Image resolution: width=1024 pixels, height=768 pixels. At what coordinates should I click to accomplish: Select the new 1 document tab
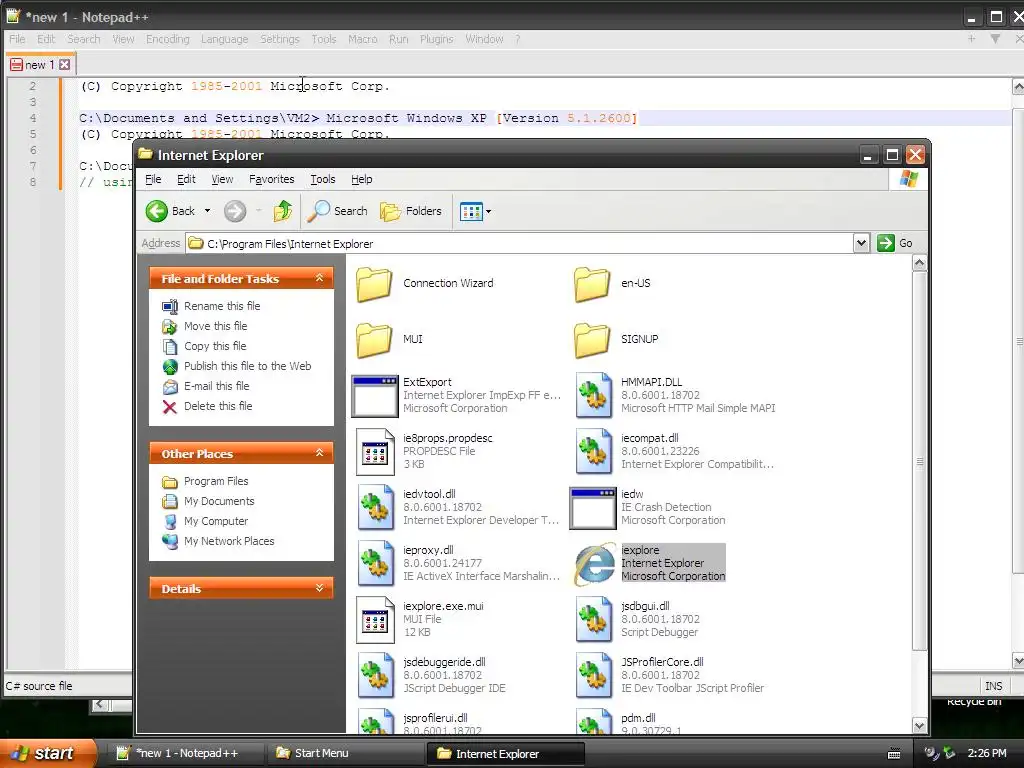coord(40,65)
